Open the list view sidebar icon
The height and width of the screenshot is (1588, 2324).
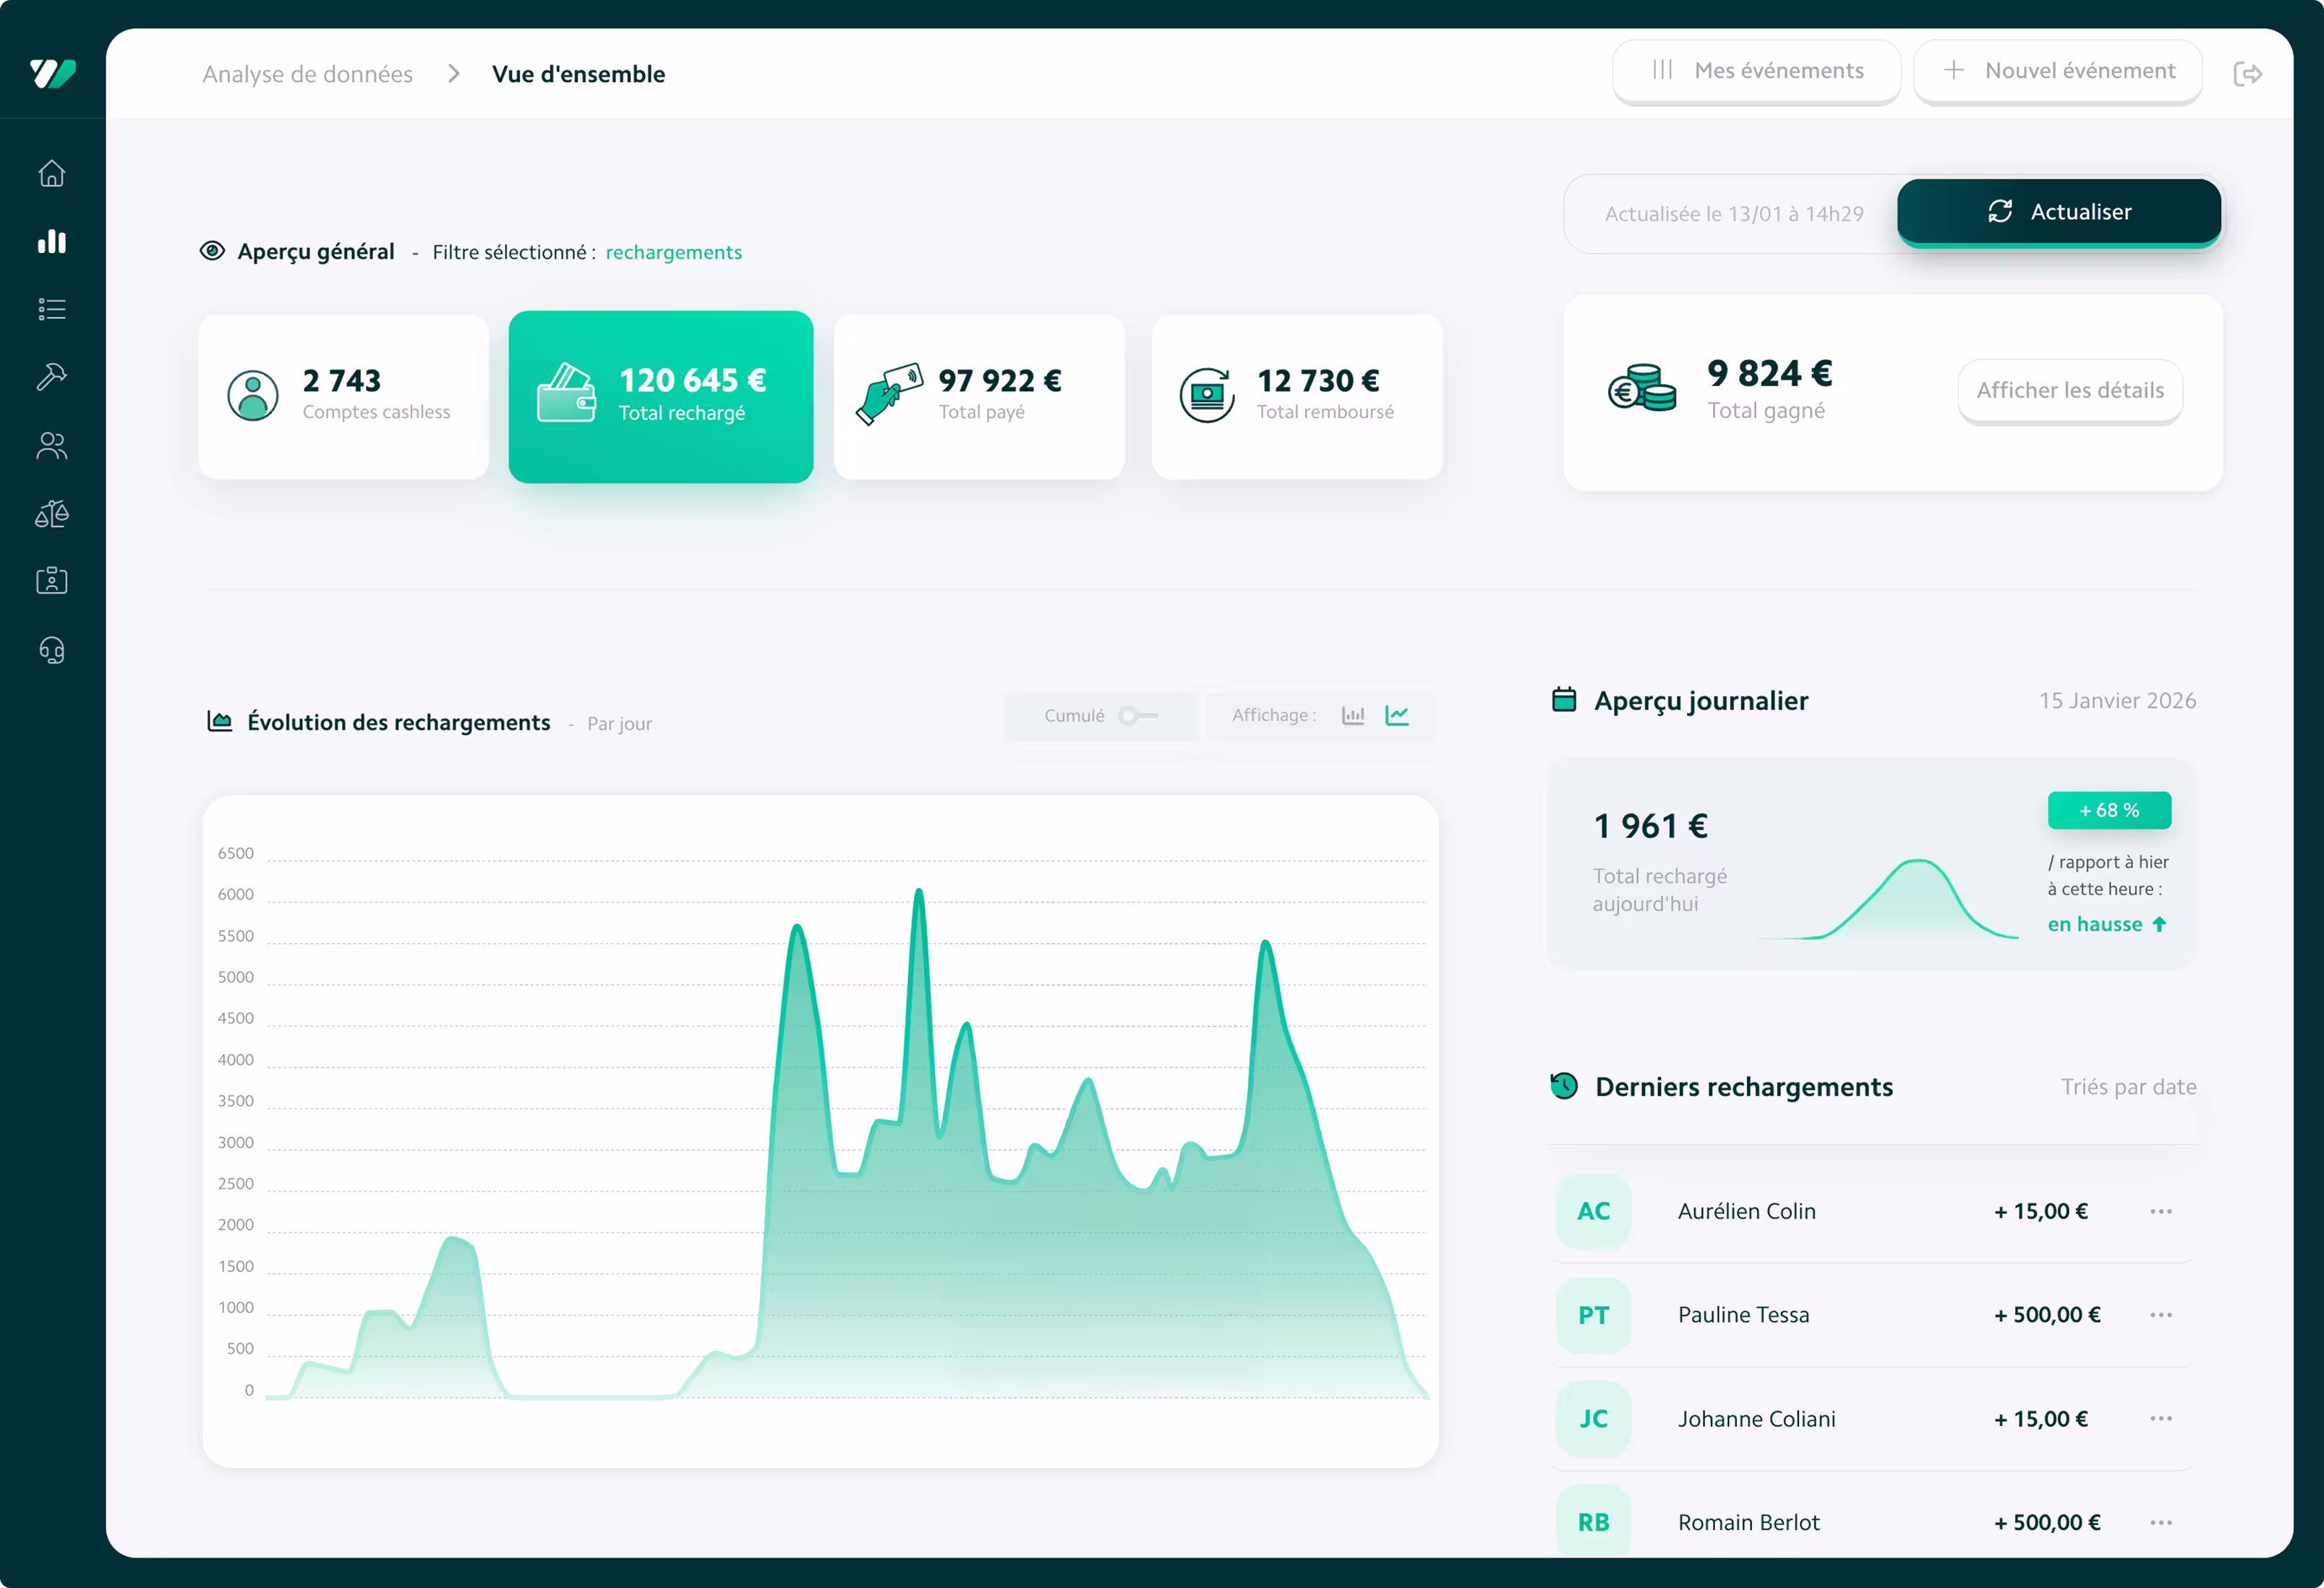click(52, 309)
